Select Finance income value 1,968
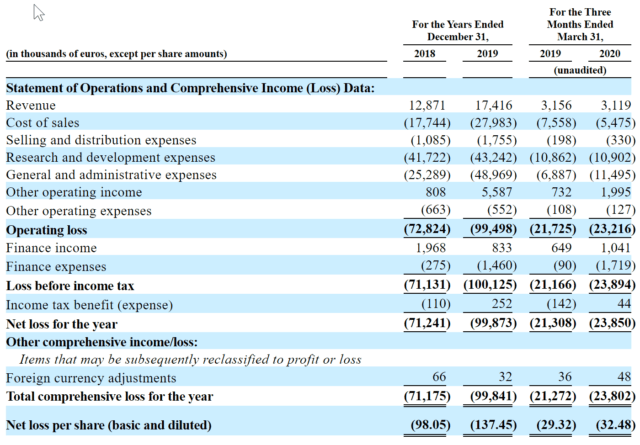Viewport: 640px width, 445px height. 430,248
